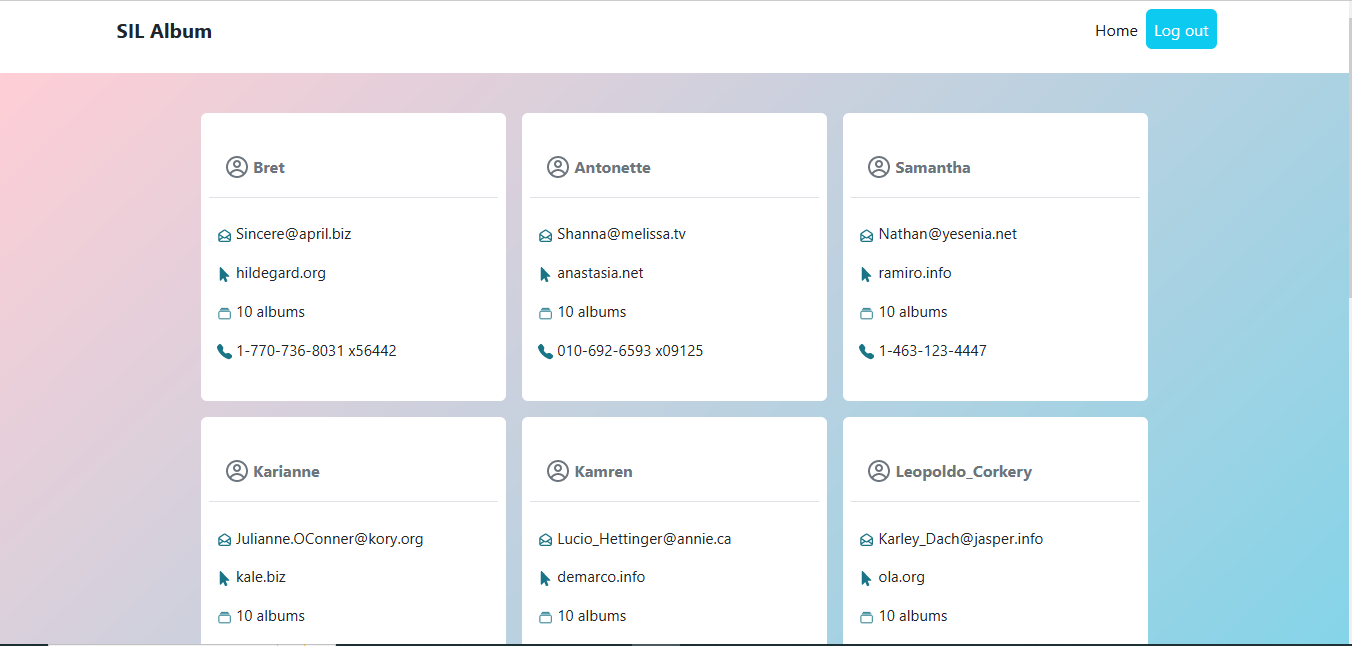Click the envelope icon next to Nathan@yesenia.net

tap(866, 236)
